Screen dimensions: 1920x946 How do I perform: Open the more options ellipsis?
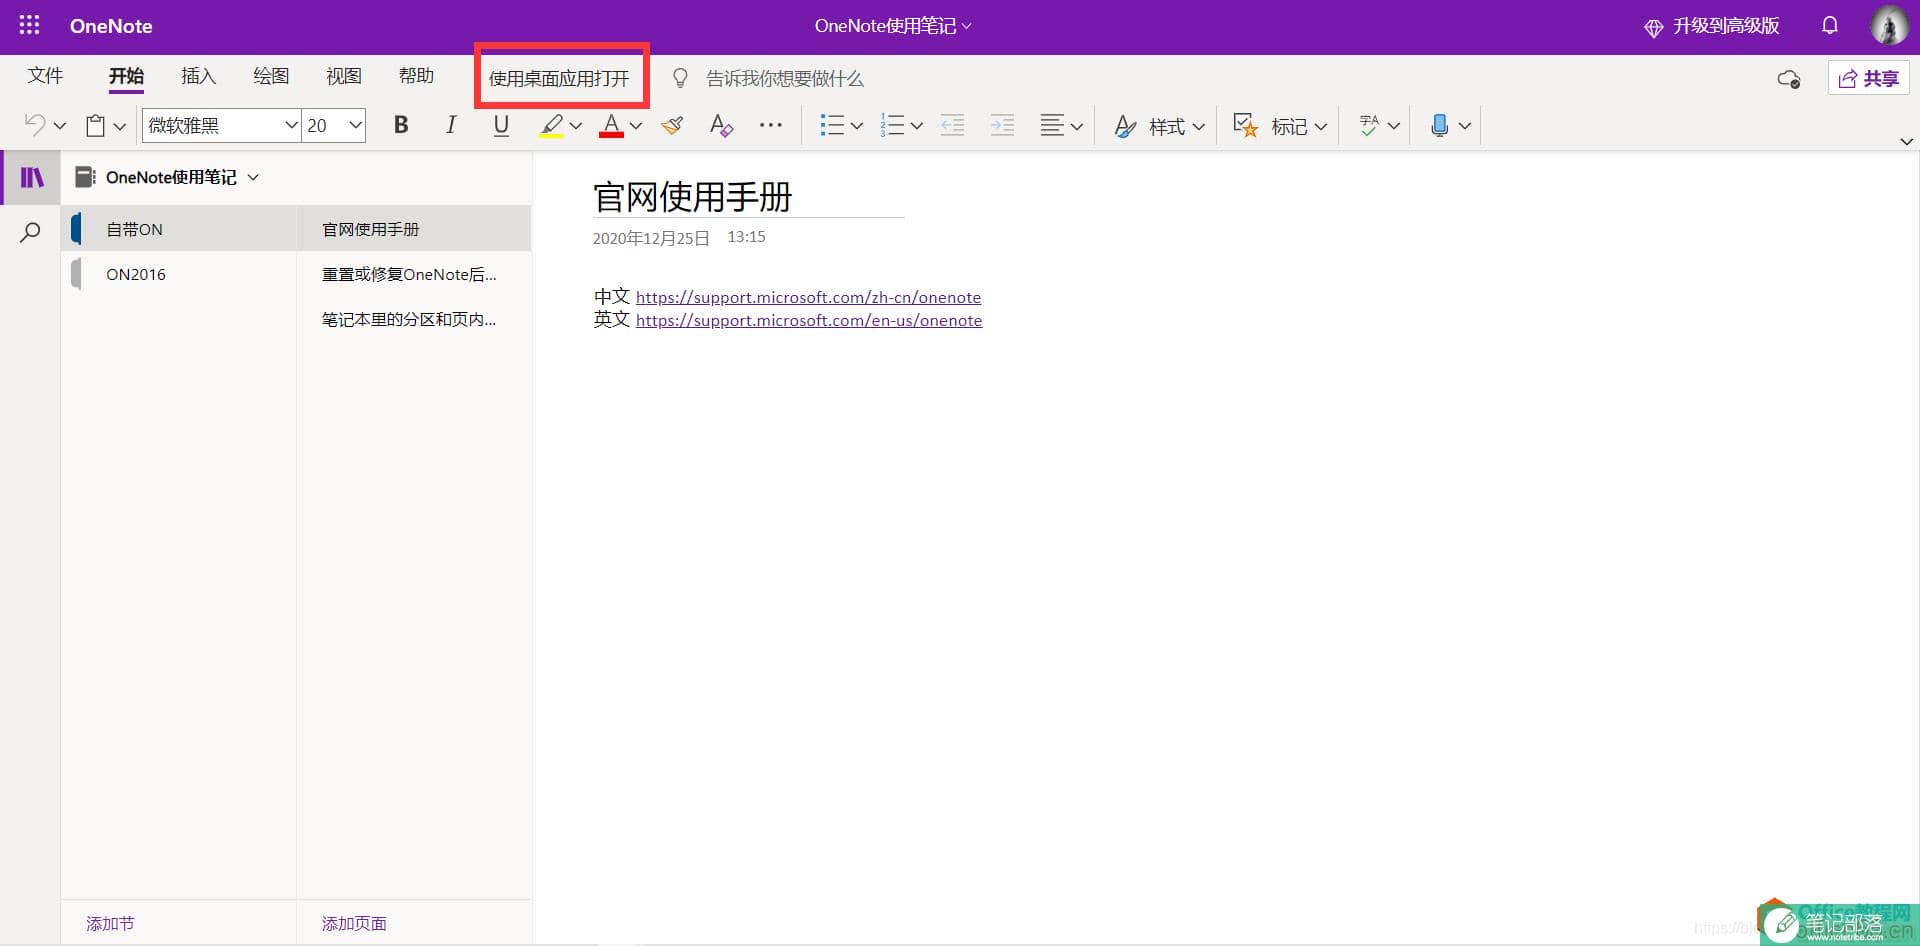tap(771, 125)
